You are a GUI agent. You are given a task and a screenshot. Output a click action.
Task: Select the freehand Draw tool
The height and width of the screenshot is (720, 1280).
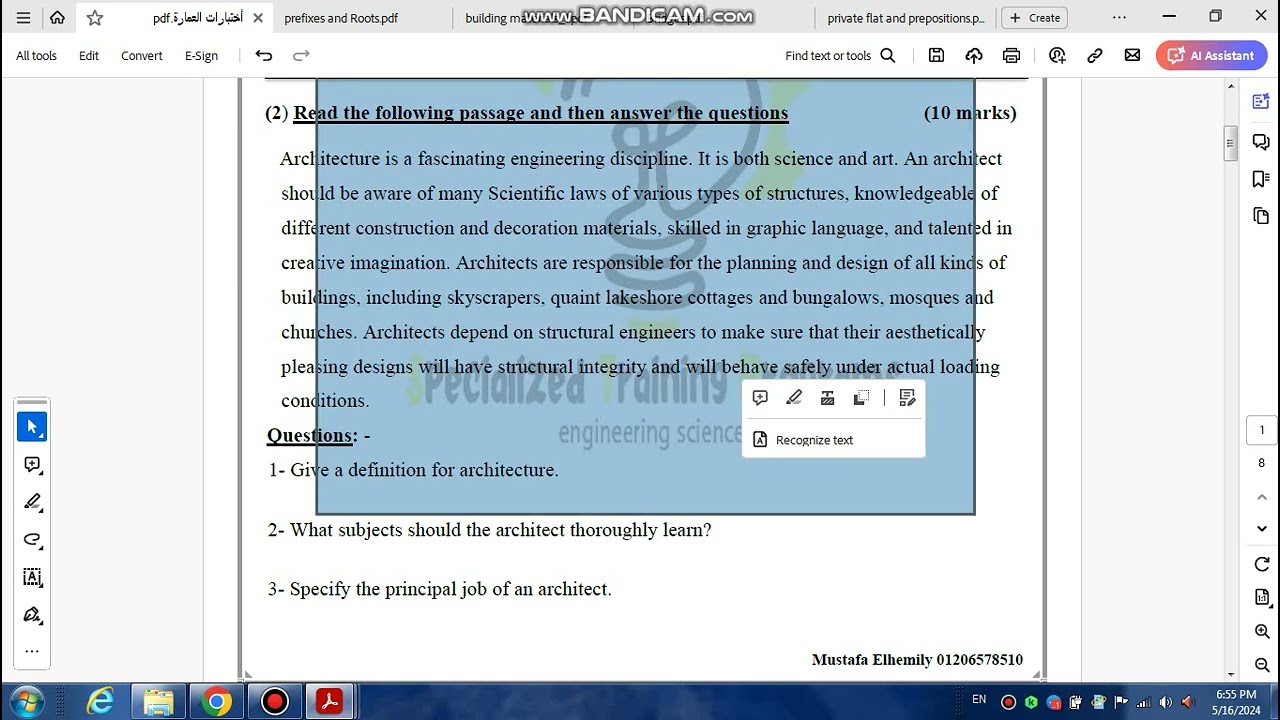coord(32,540)
